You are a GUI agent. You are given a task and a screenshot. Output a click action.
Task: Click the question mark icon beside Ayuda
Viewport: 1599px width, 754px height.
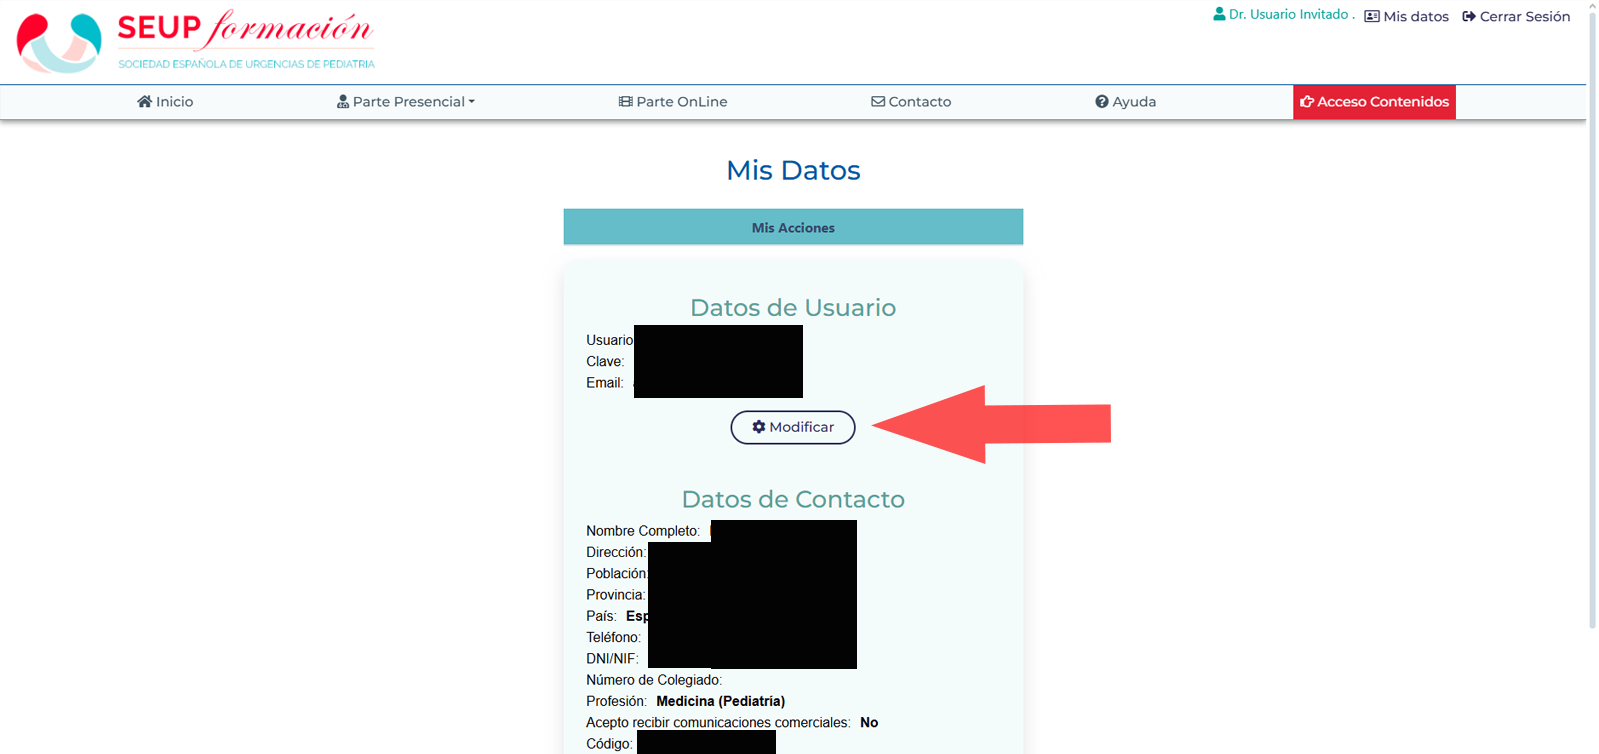(1102, 102)
